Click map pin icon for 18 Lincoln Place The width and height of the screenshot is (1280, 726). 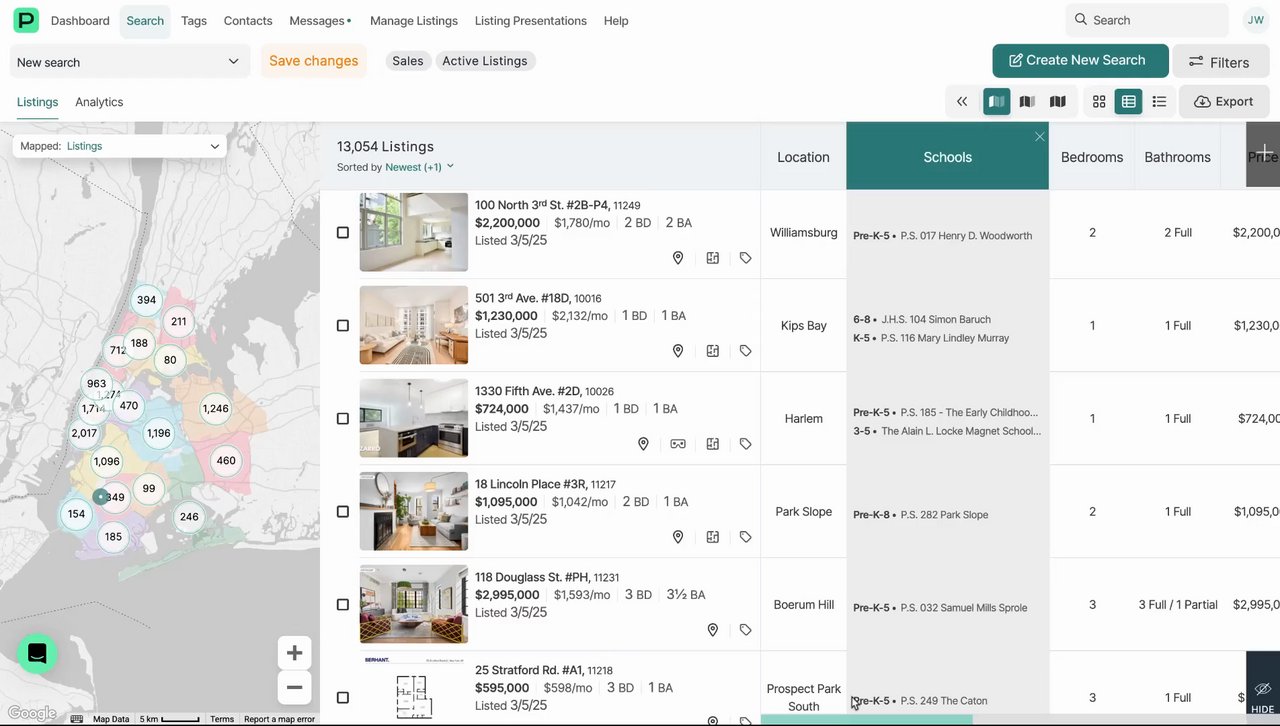point(678,537)
